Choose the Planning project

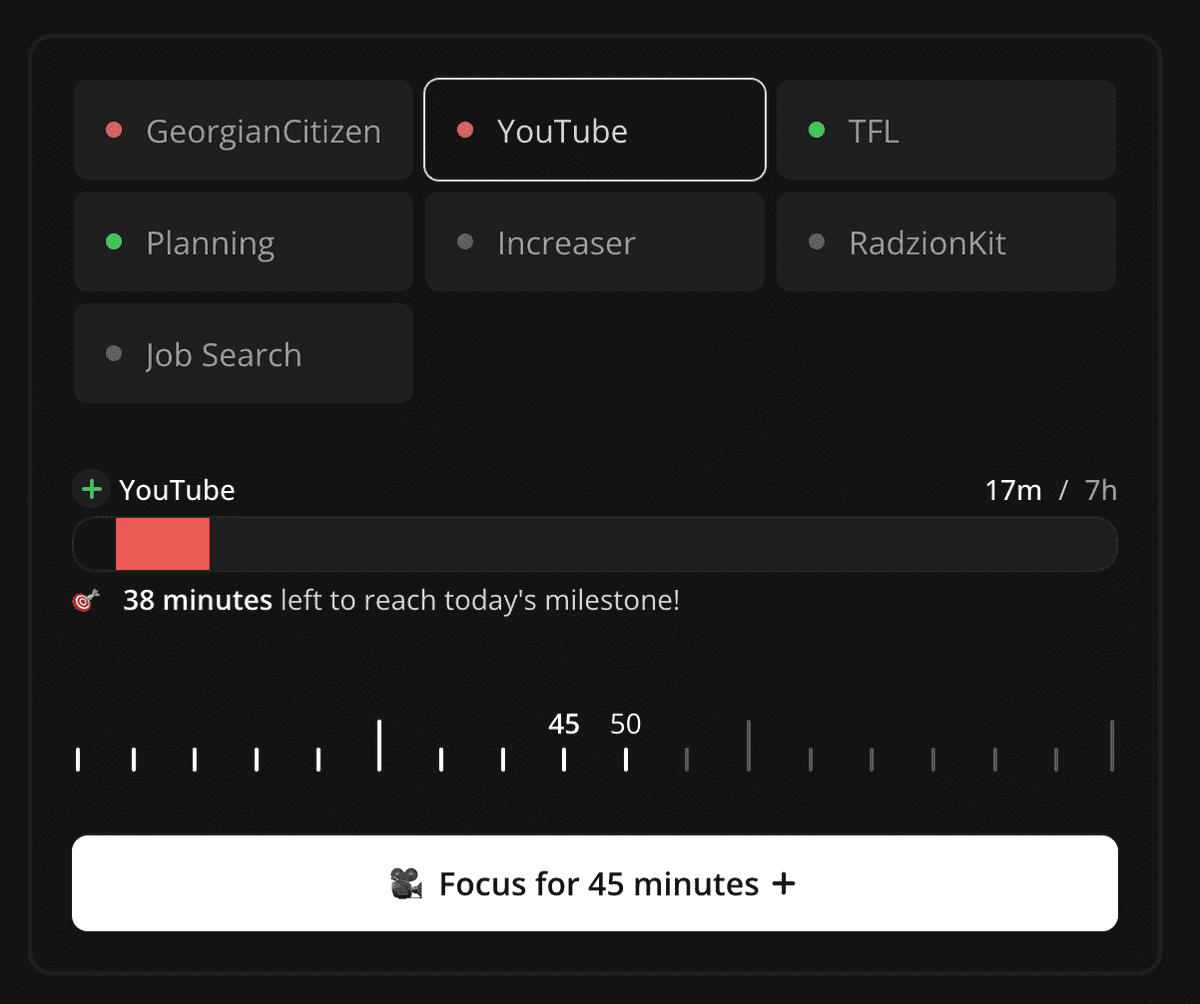[243, 242]
